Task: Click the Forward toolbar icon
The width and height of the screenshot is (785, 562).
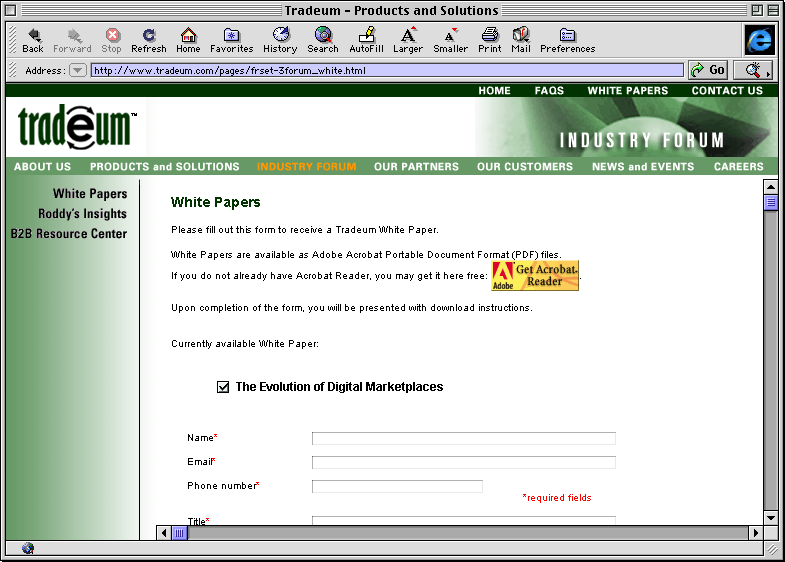Action: pyautogui.click(x=73, y=40)
